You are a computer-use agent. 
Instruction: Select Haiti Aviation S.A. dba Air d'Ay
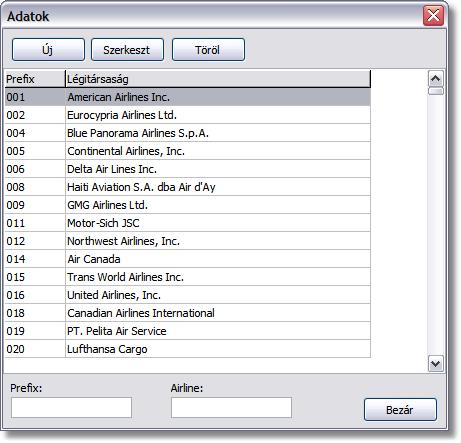[x=188, y=187]
